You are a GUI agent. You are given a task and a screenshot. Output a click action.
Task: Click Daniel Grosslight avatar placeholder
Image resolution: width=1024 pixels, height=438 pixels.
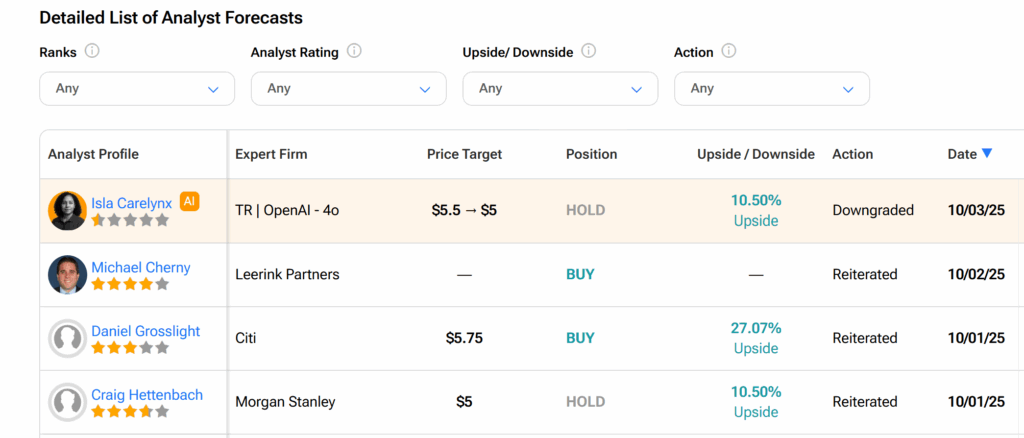click(67, 339)
